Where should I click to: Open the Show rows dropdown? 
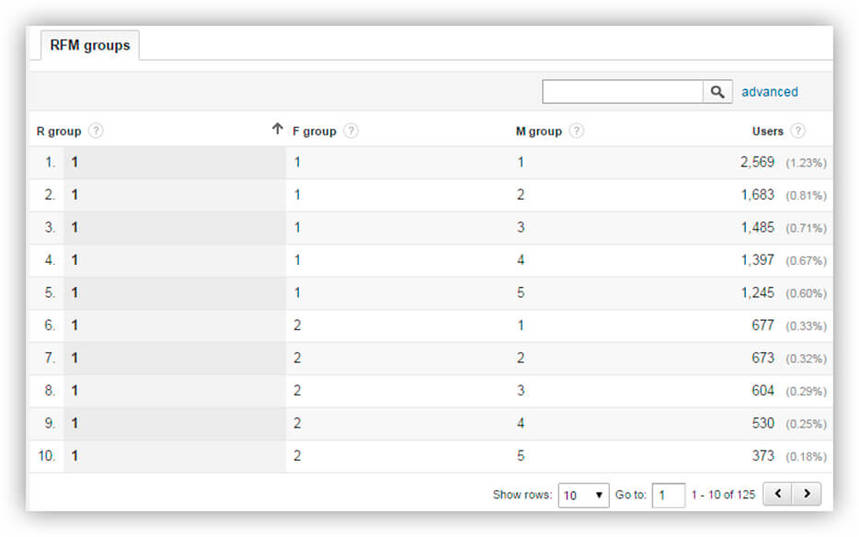point(583,494)
